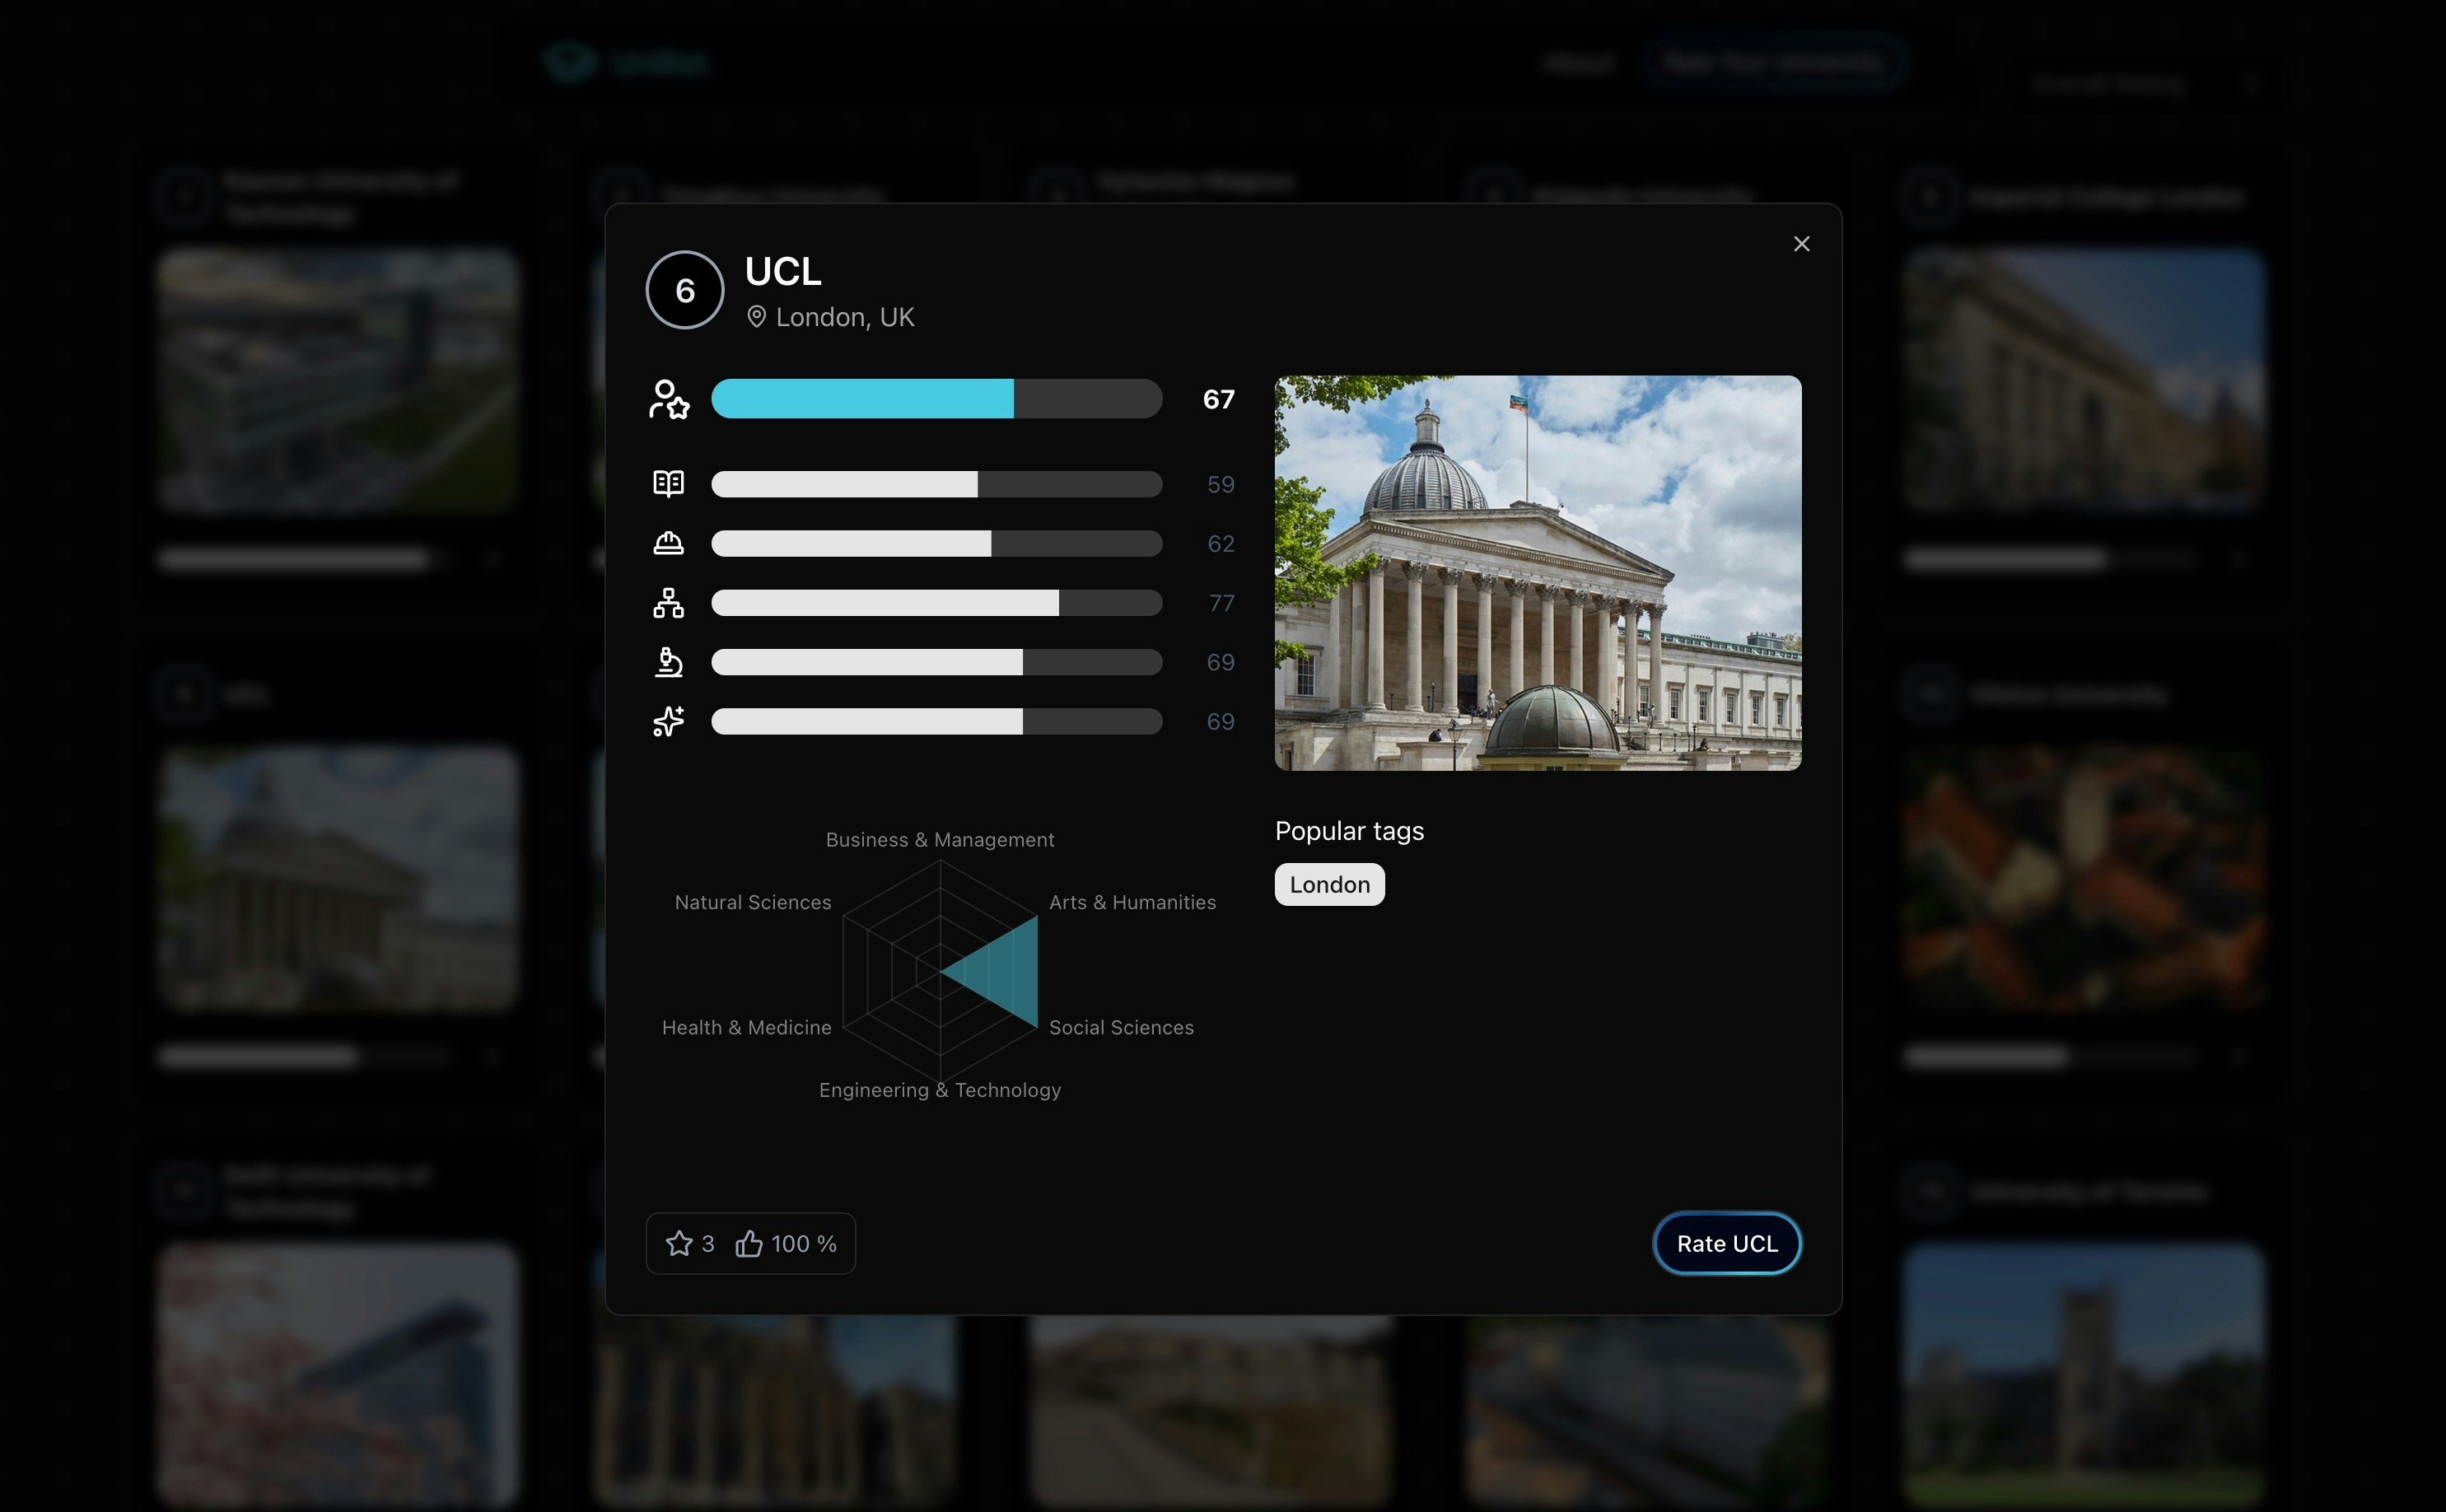
Task: Click the thumbs-up icon beside 100 %
Action: (749, 1243)
